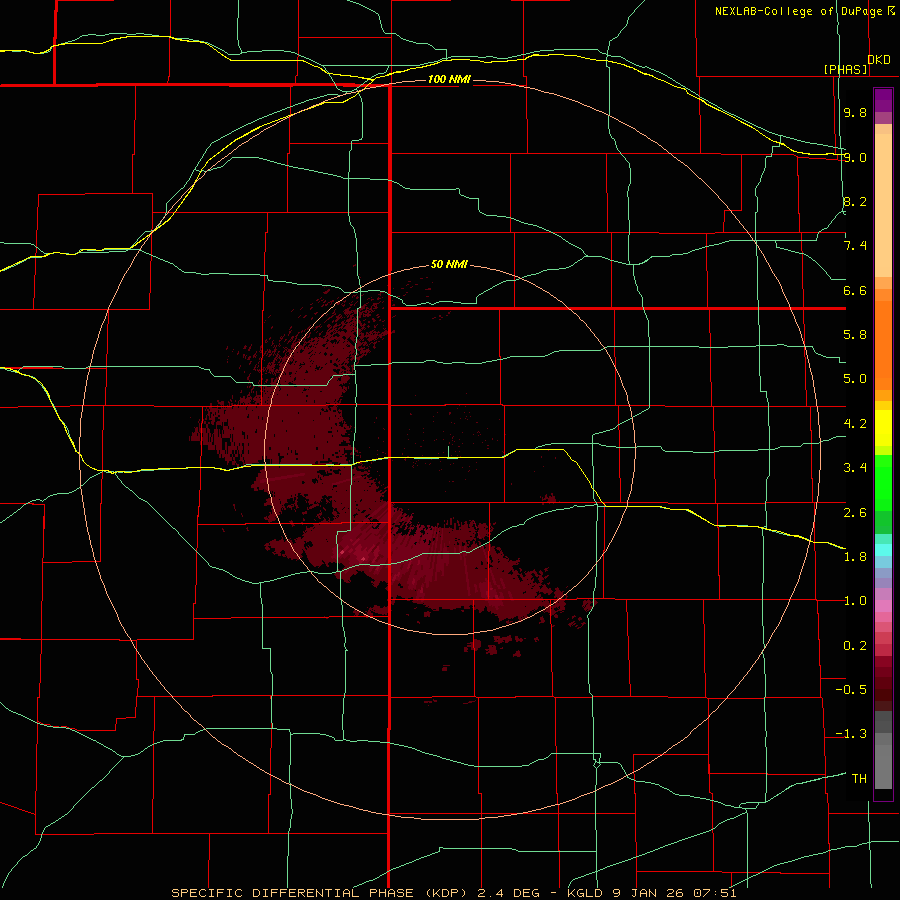
Task: Click the 4.2 legend value
Action: click(855, 424)
